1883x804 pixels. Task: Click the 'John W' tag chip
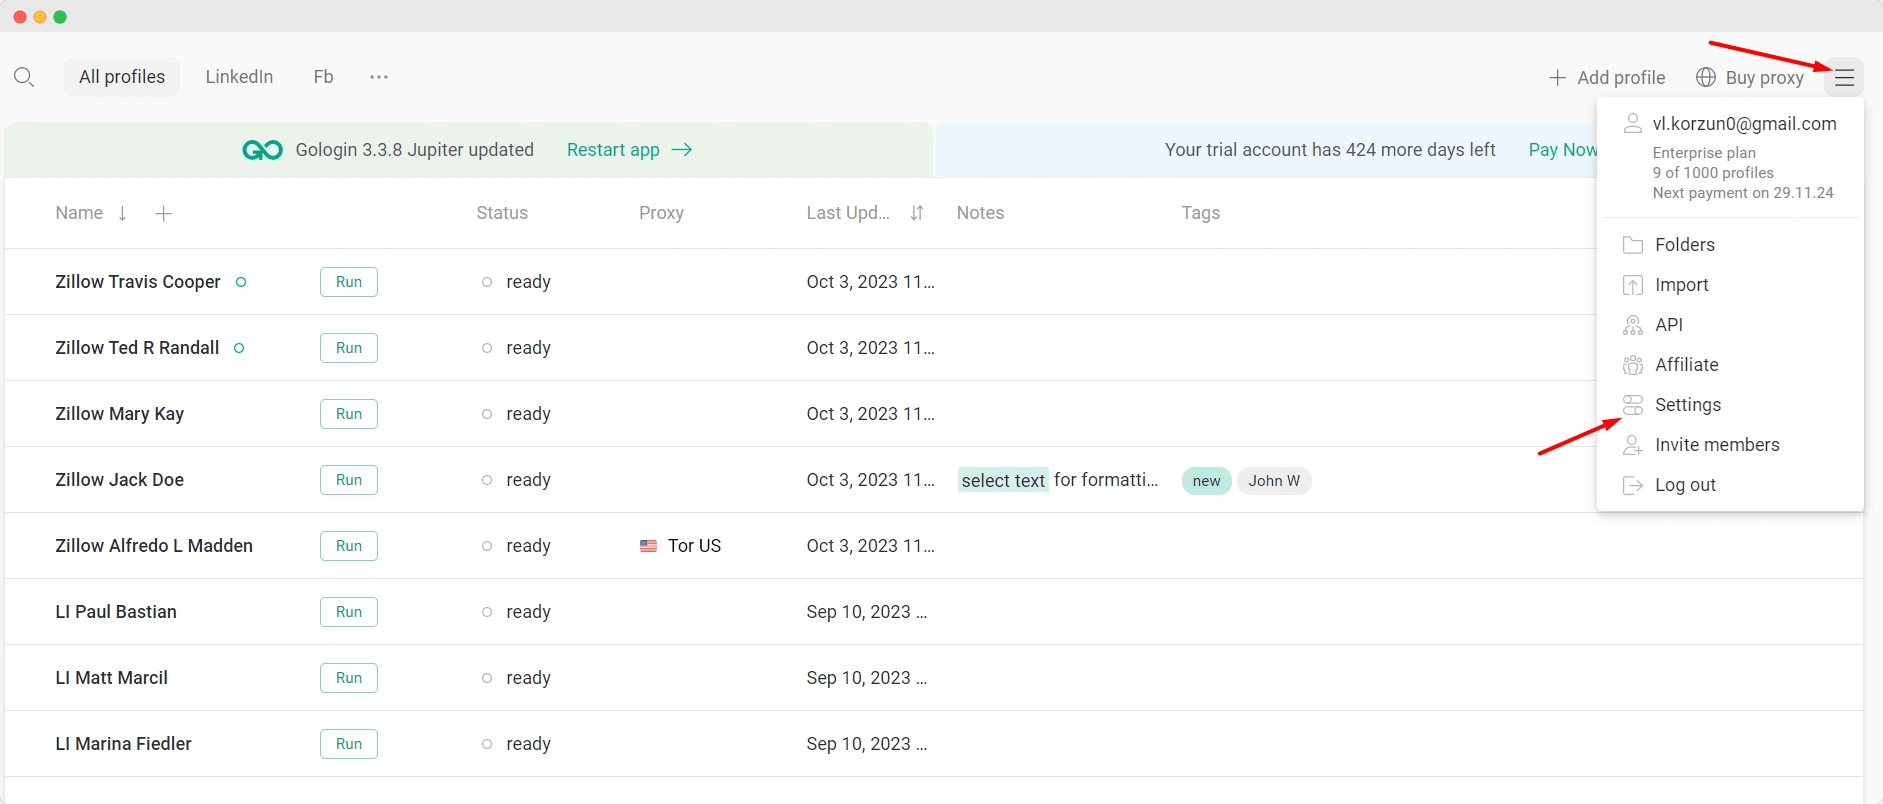tap(1274, 481)
